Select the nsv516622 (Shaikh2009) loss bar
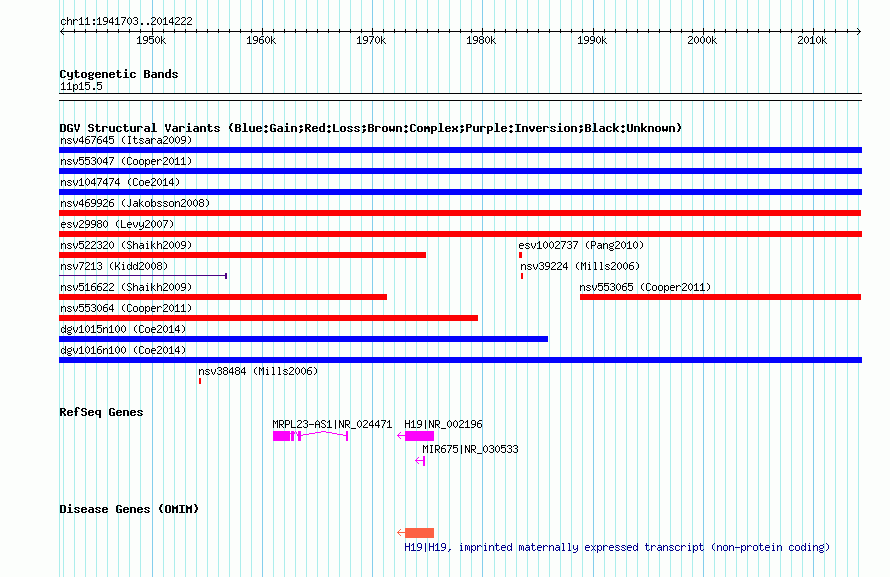Screen dimensions: 890x577 click(223, 297)
